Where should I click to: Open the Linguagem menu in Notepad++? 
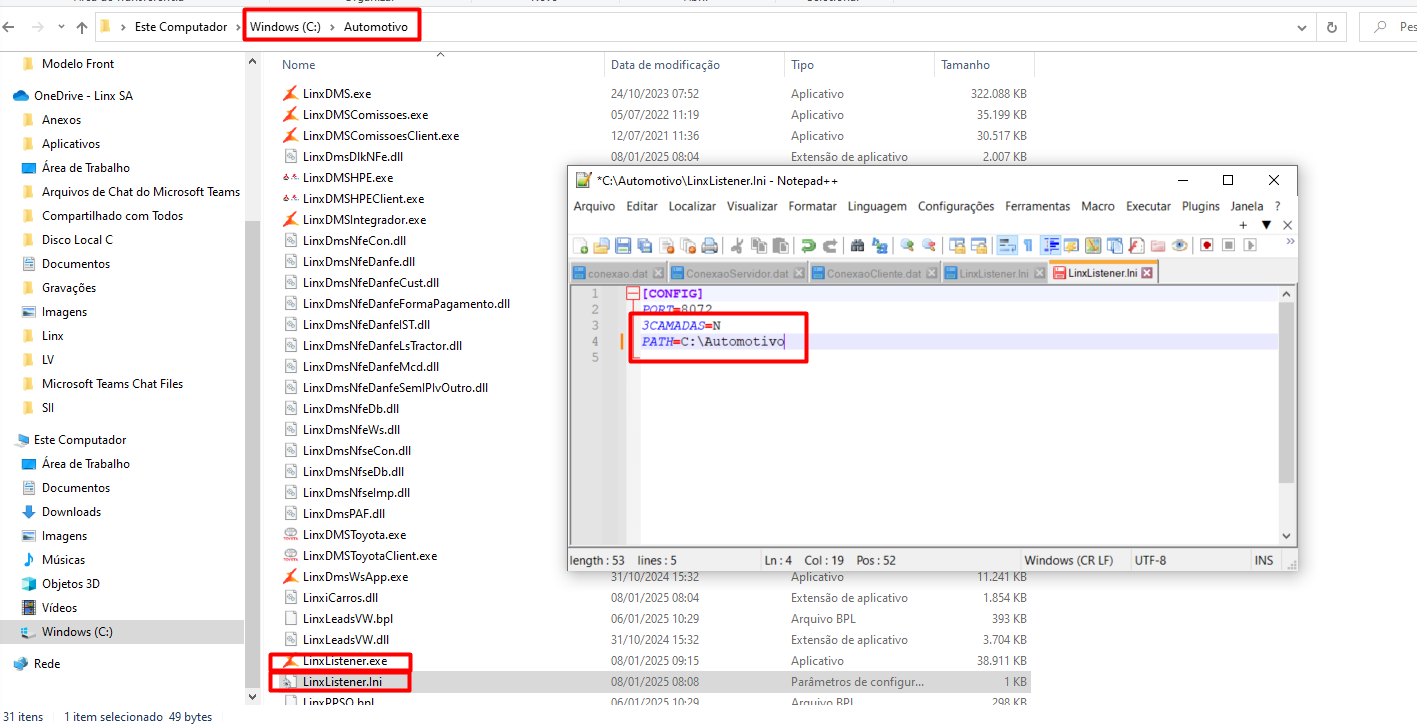(x=877, y=206)
